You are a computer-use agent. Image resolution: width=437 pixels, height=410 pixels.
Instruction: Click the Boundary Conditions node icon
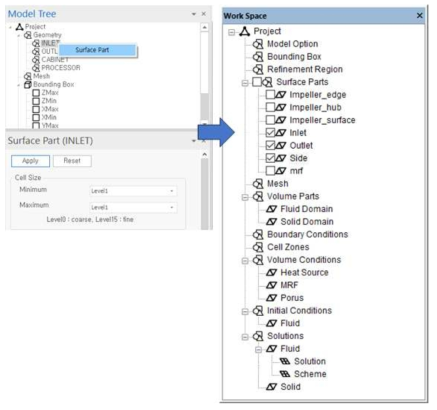pyautogui.click(x=258, y=234)
